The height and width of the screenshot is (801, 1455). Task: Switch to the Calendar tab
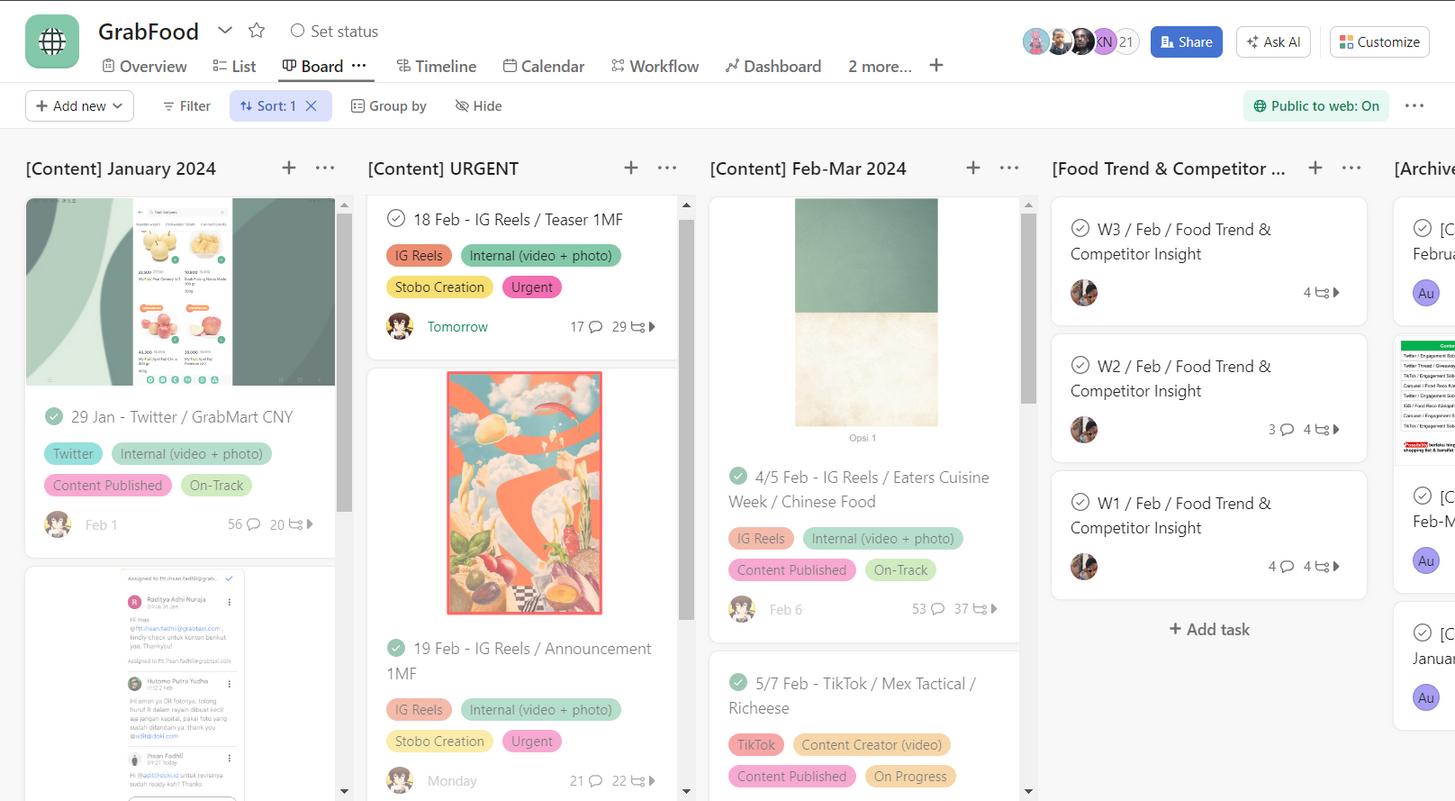(543, 66)
